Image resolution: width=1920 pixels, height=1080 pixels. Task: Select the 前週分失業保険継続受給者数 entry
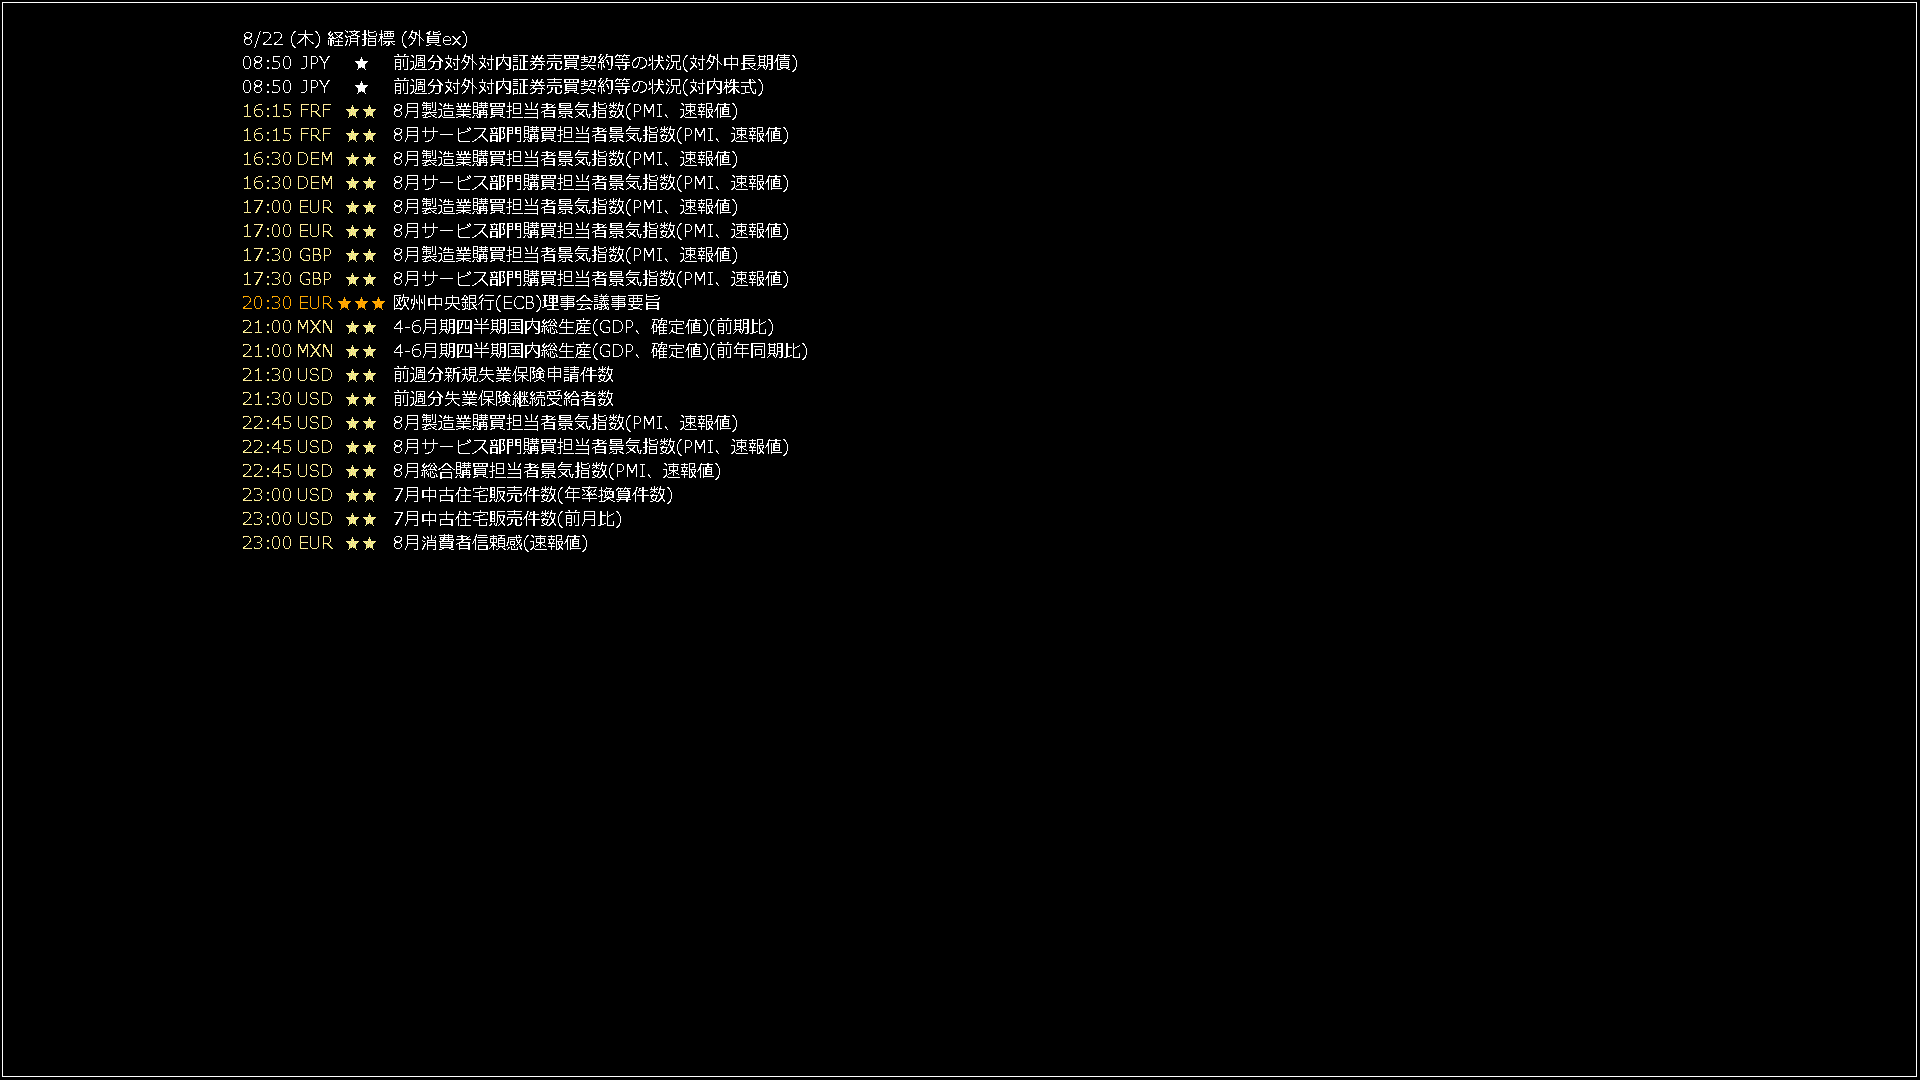[x=503, y=399]
